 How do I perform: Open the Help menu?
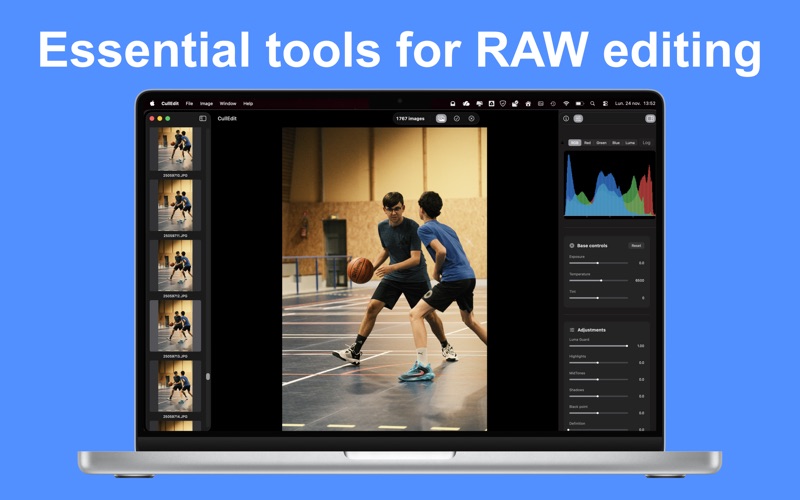pos(248,104)
